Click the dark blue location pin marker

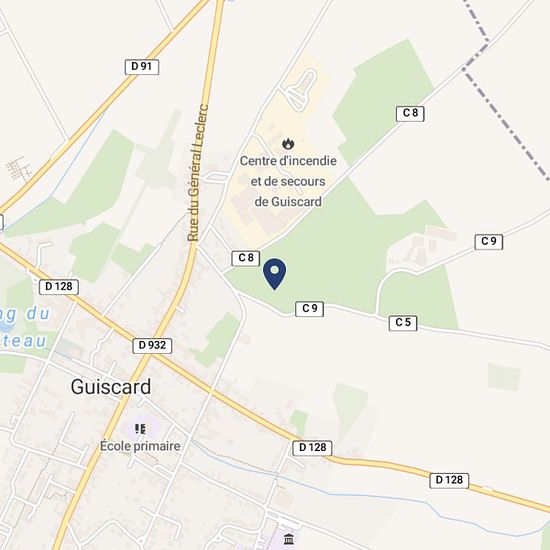275,274
